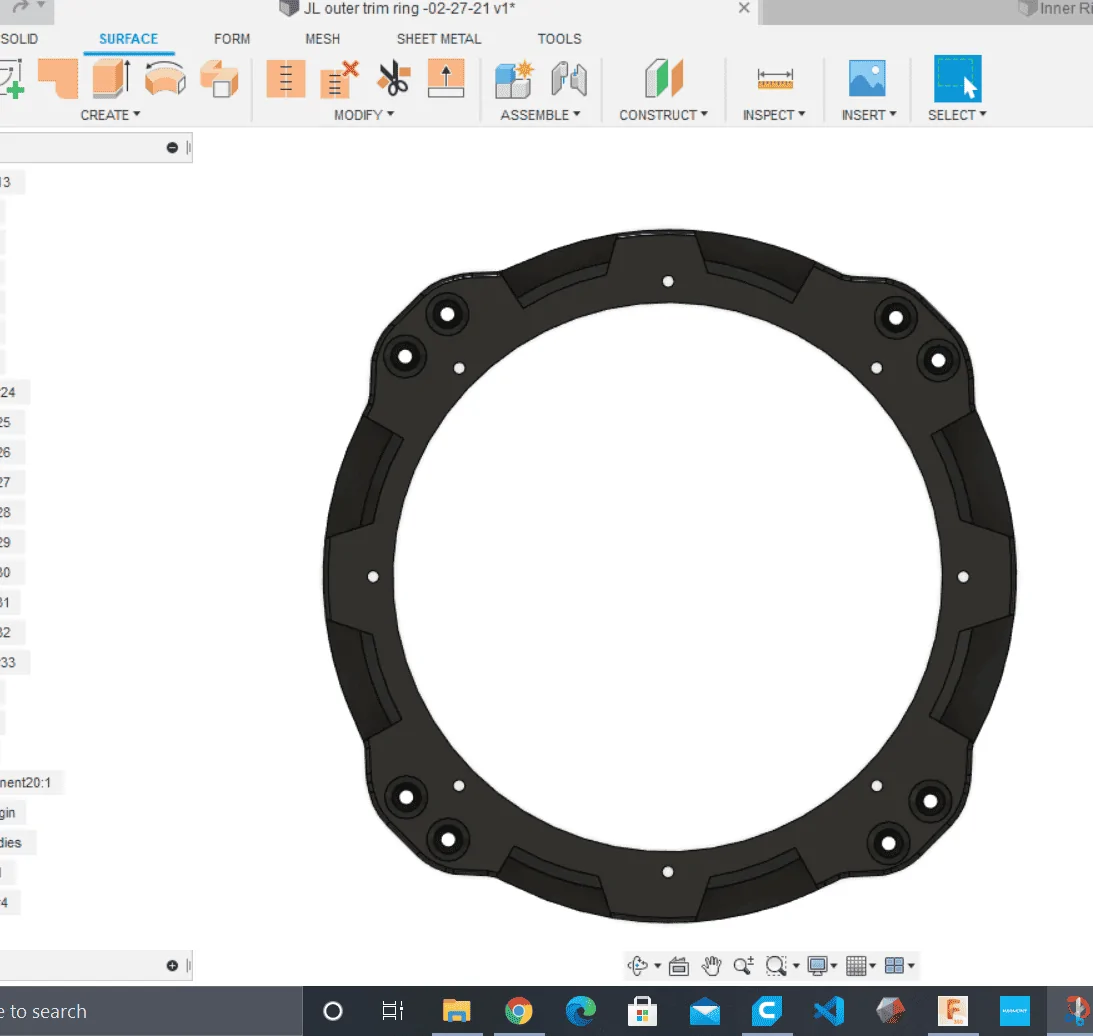Click the Offset Plane construct icon
This screenshot has width=1093, height=1036.
664,78
